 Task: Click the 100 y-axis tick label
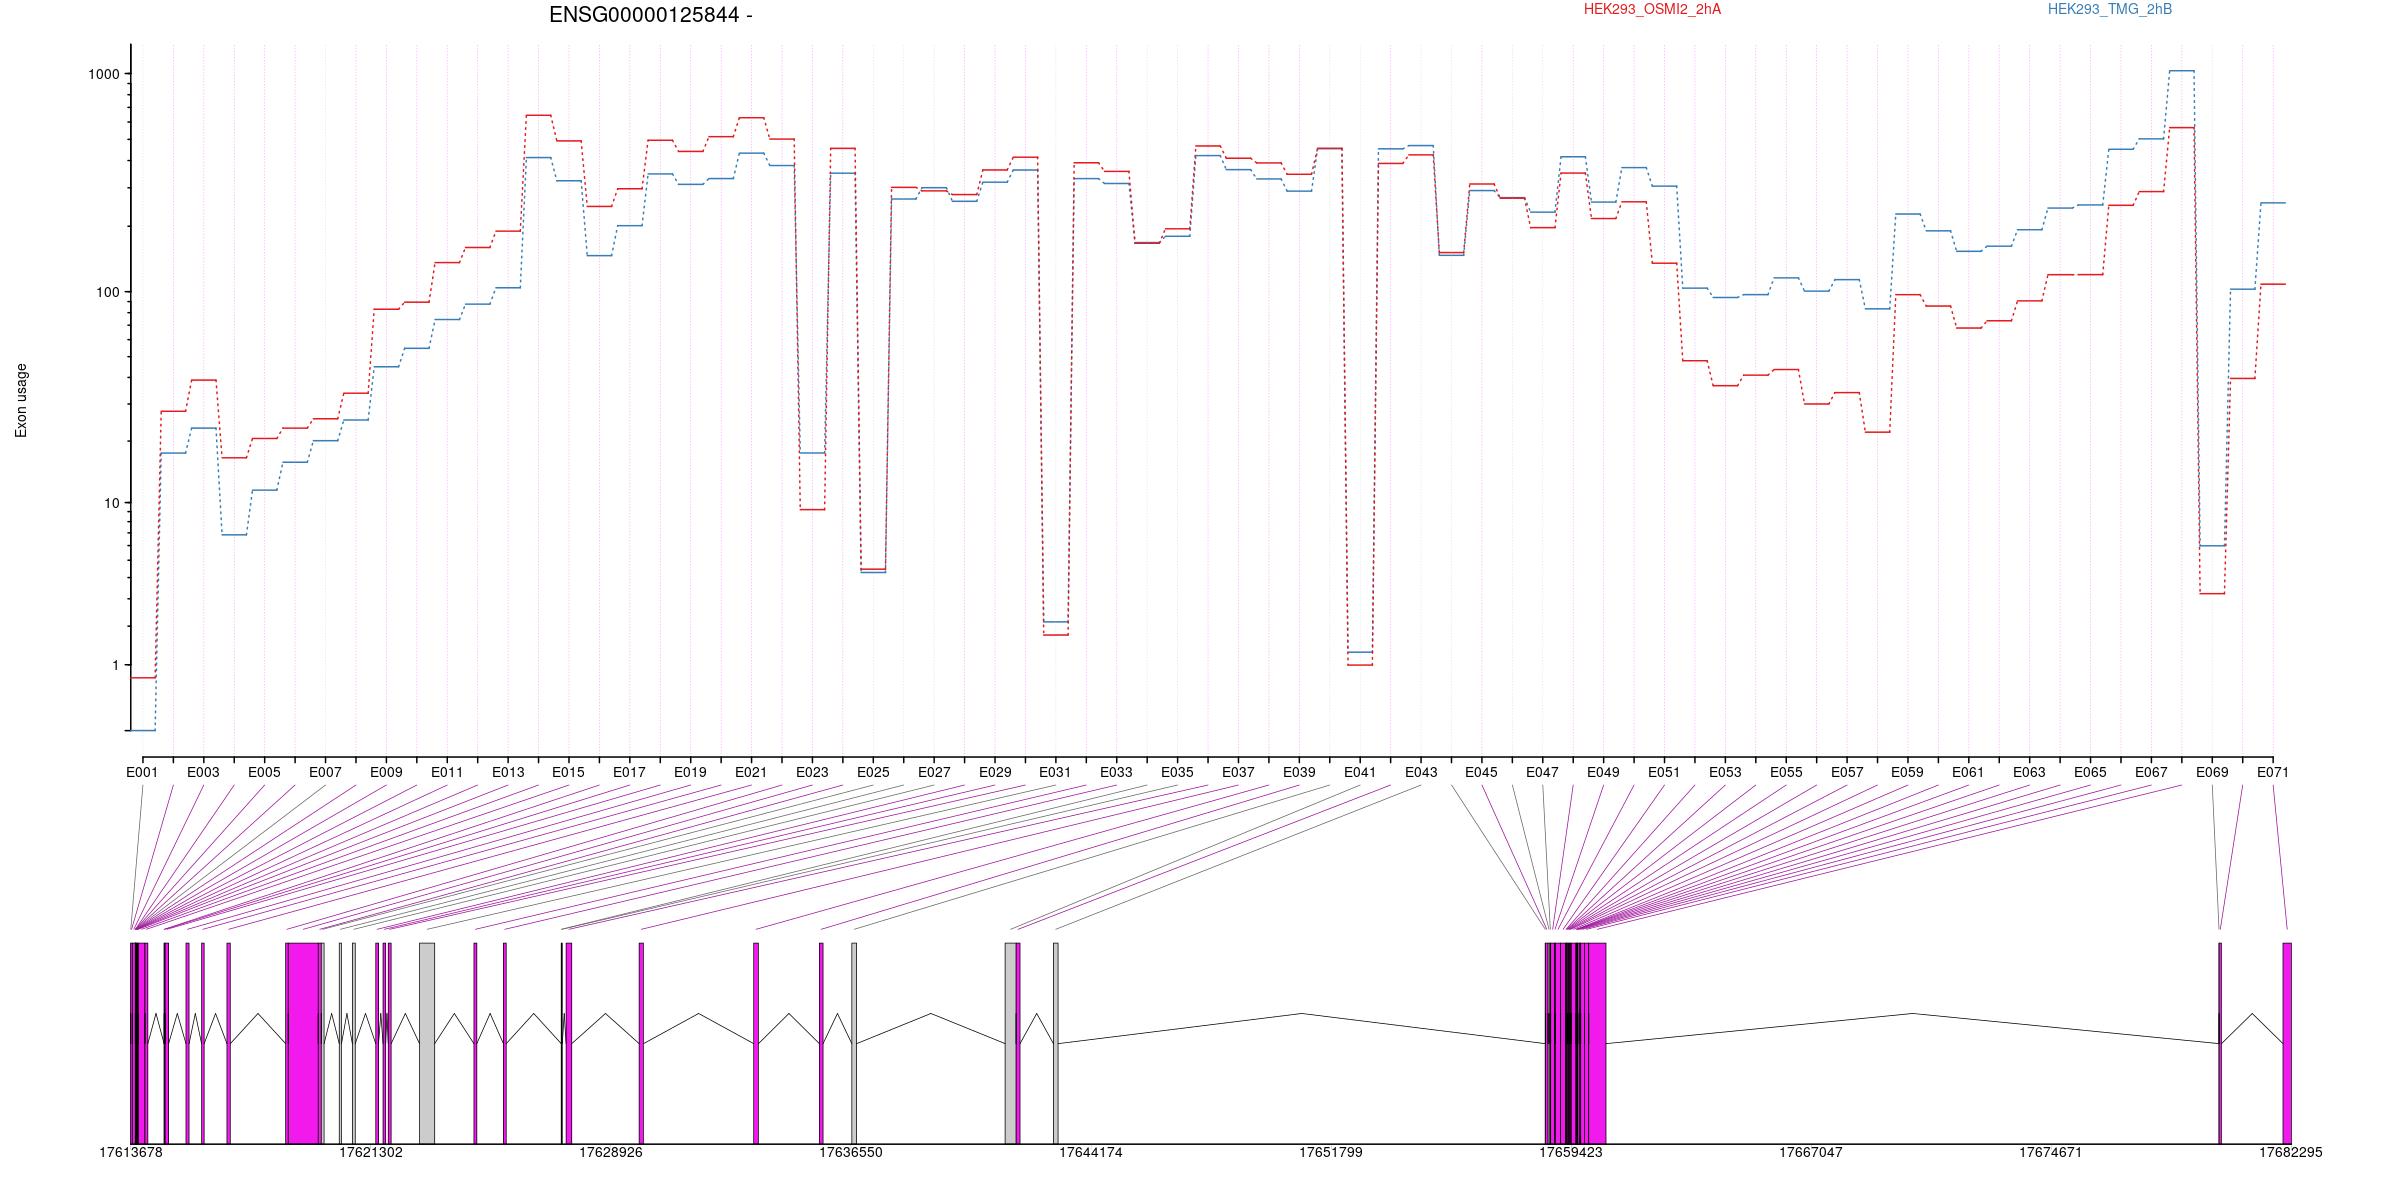point(108,292)
